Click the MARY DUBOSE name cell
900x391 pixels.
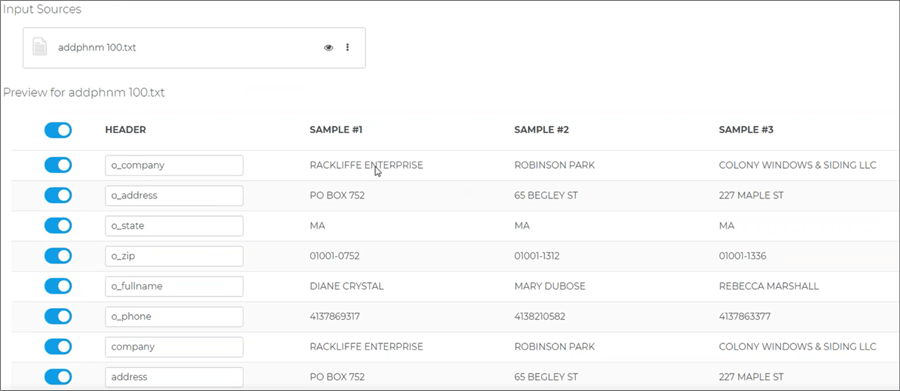click(x=550, y=286)
